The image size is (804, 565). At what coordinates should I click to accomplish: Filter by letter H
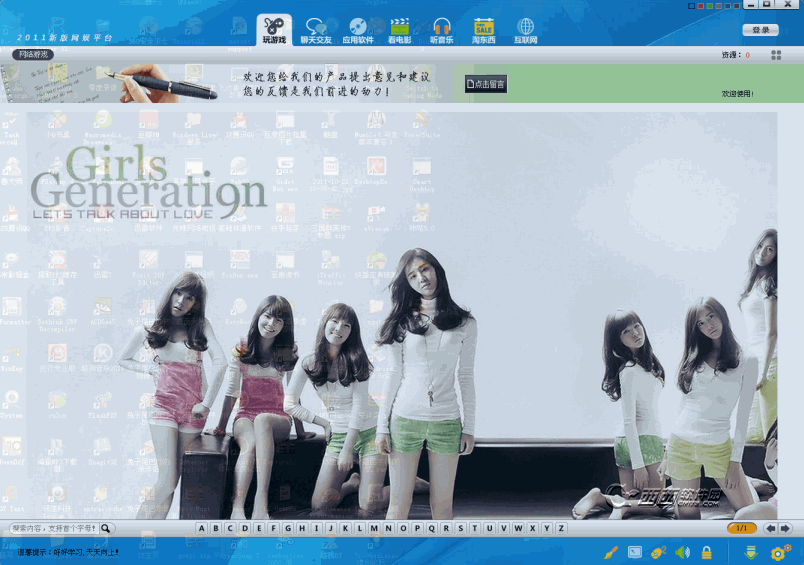pyautogui.click(x=302, y=528)
